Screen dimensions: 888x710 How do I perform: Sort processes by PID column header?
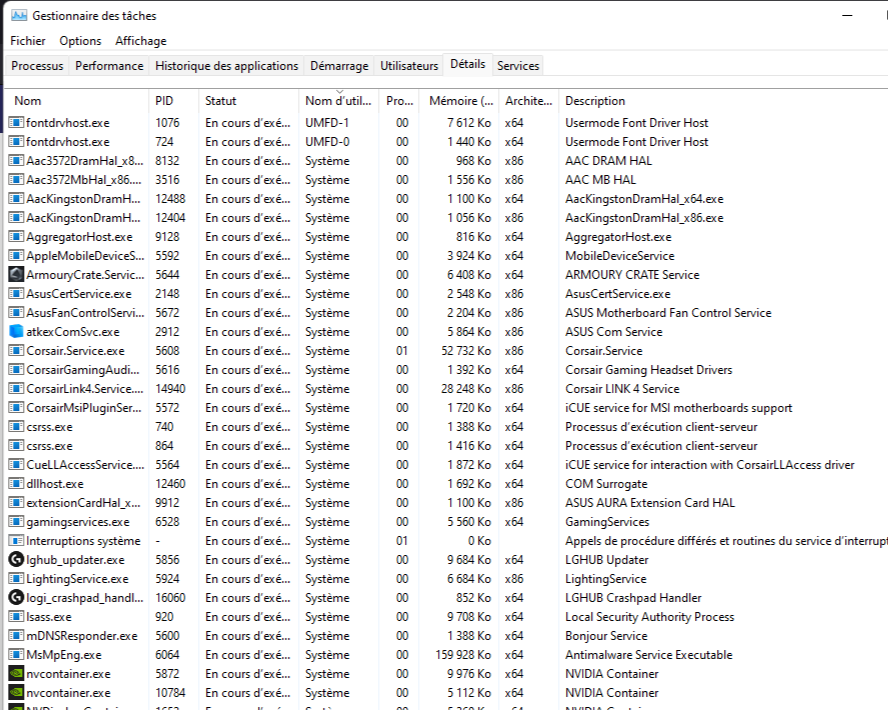(164, 101)
